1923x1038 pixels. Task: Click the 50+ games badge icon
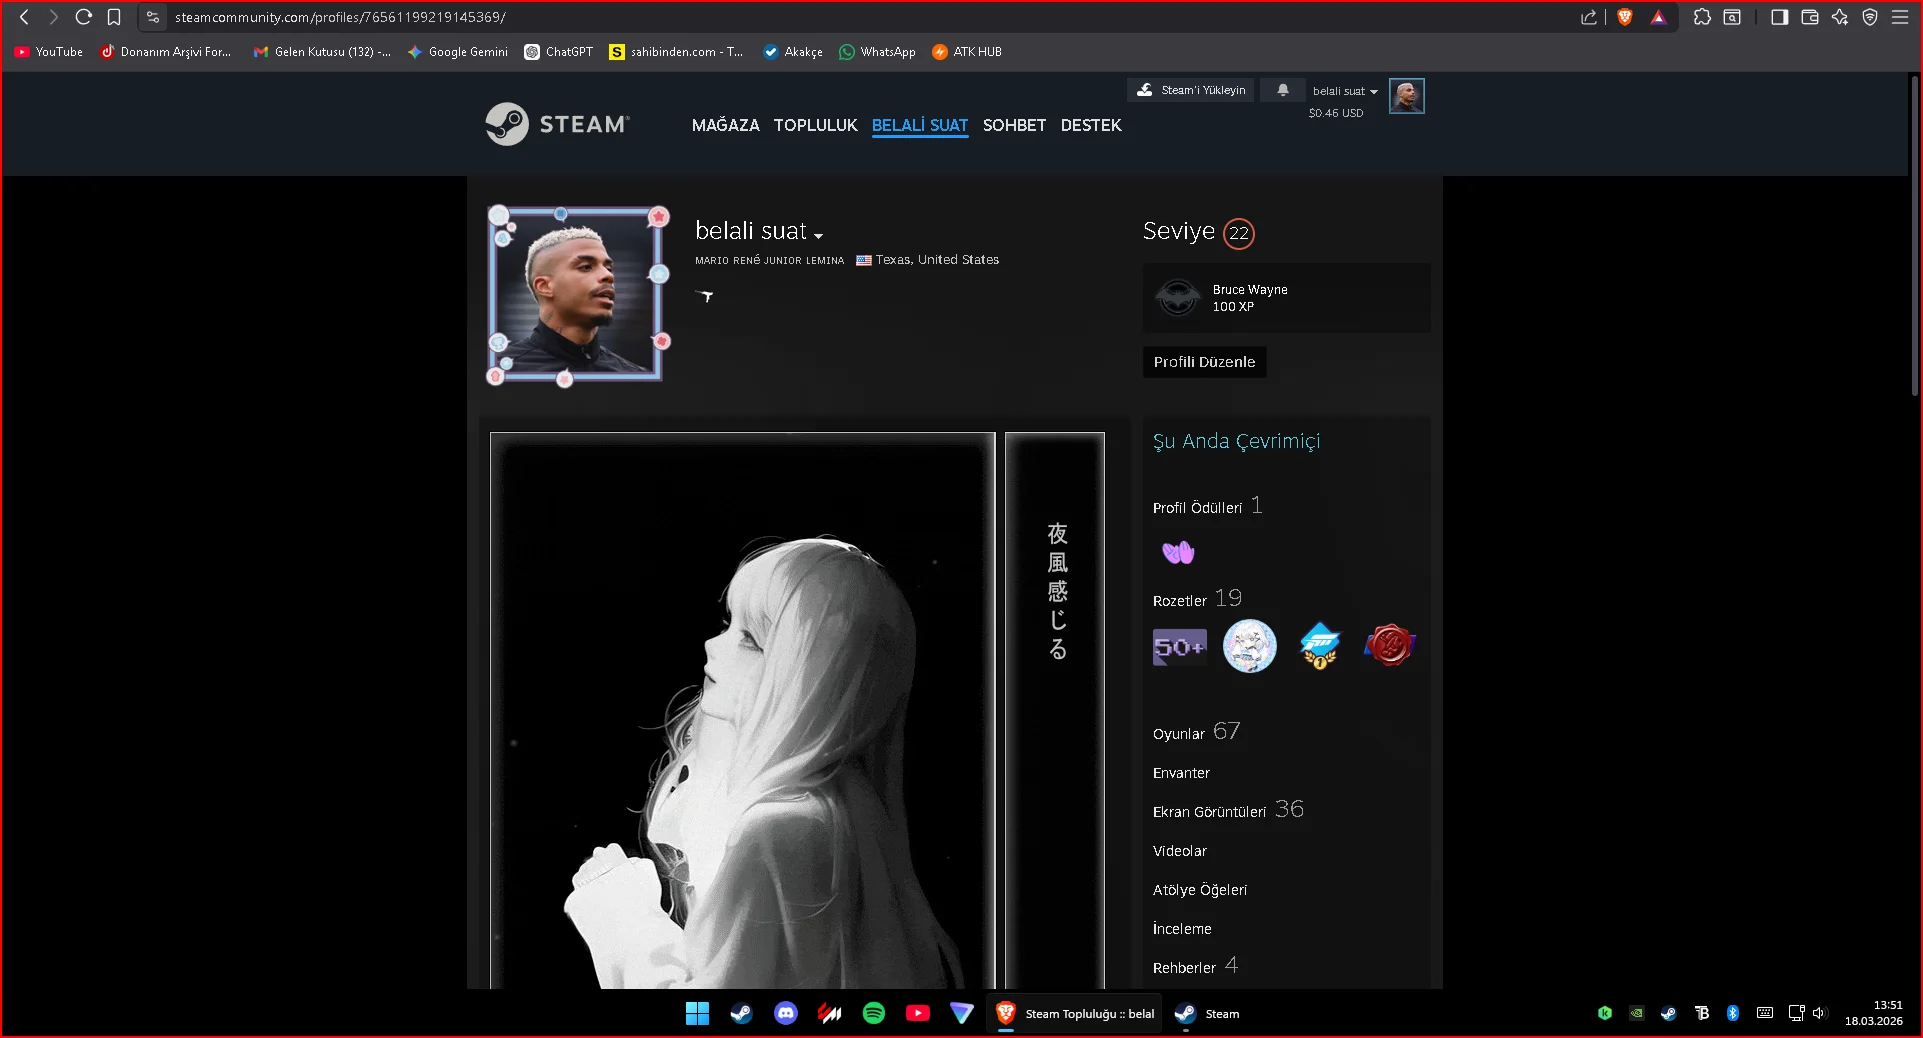pos(1179,646)
